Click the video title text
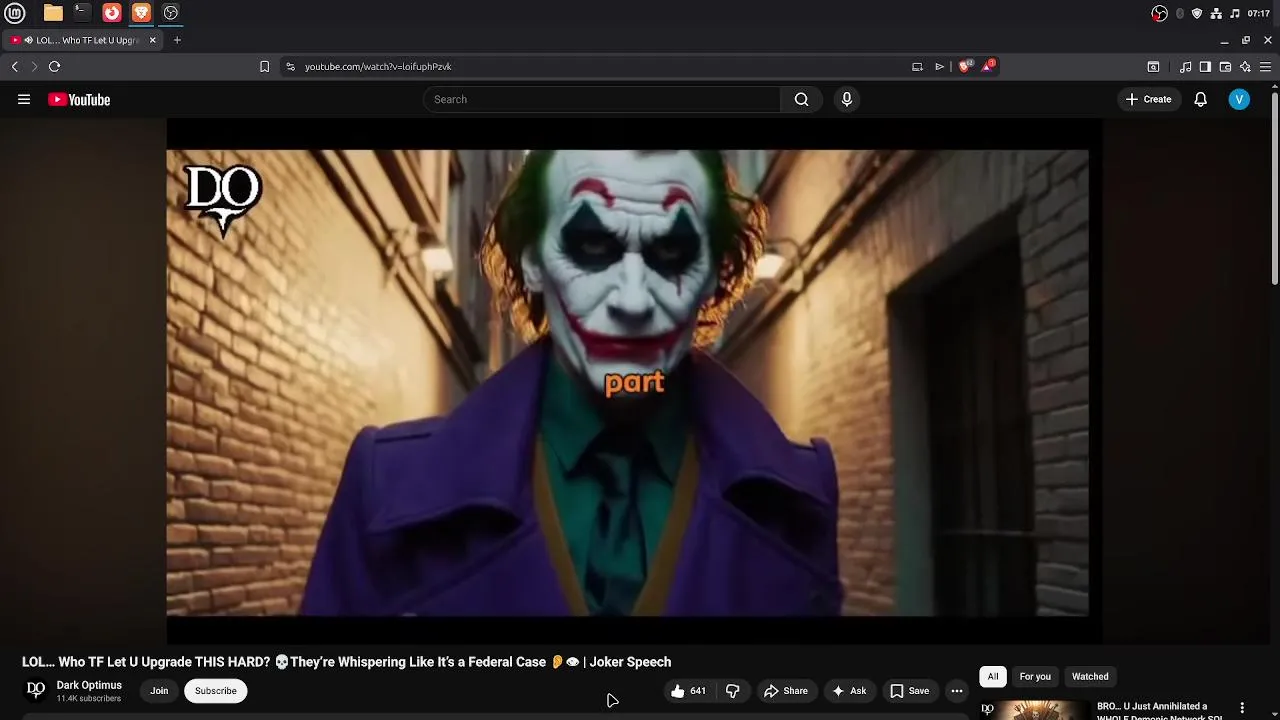 click(347, 662)
